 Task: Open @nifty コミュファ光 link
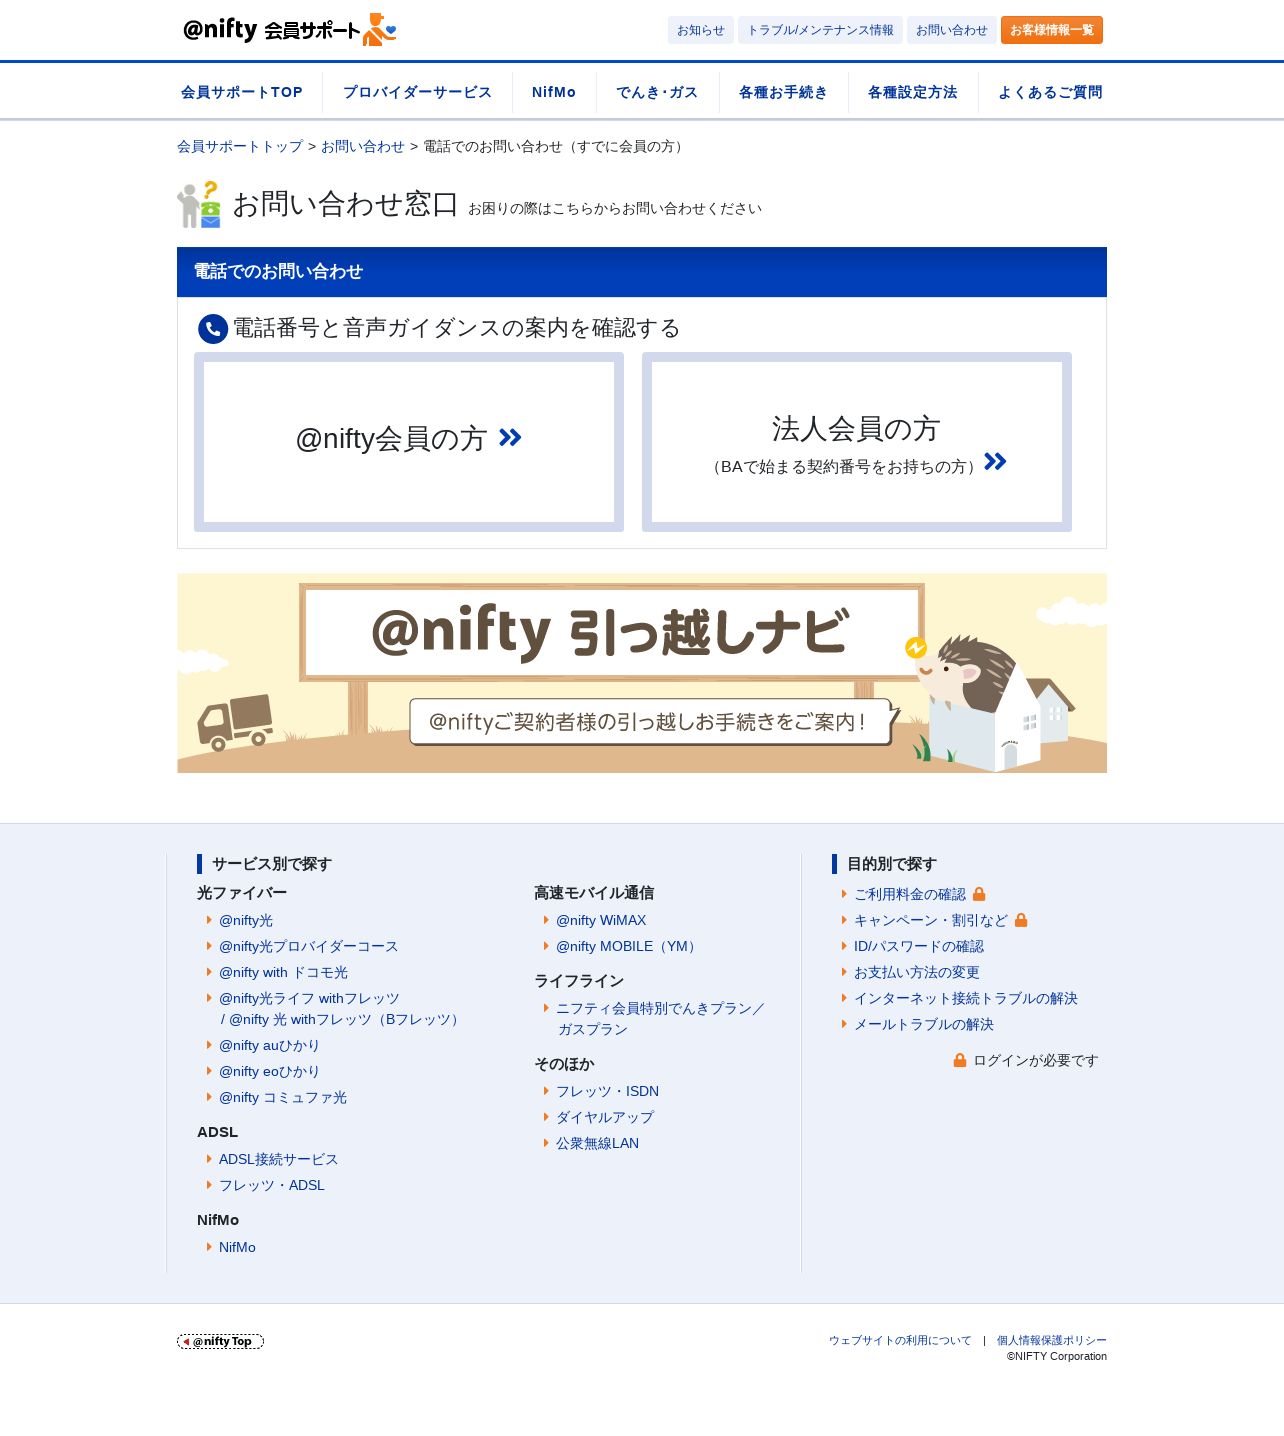(x=283, y=1097)
